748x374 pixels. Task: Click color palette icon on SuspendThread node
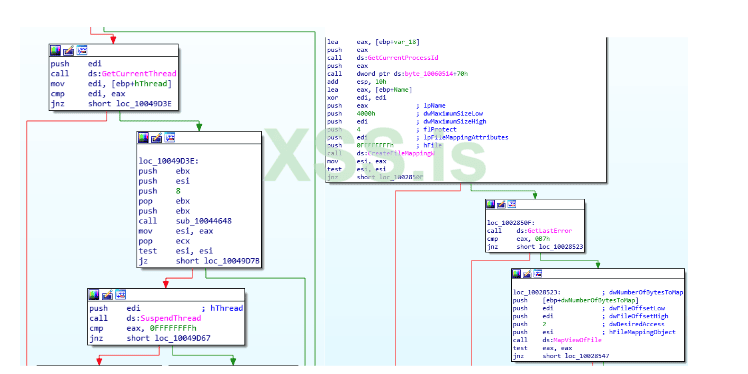[x=94, y=294]
